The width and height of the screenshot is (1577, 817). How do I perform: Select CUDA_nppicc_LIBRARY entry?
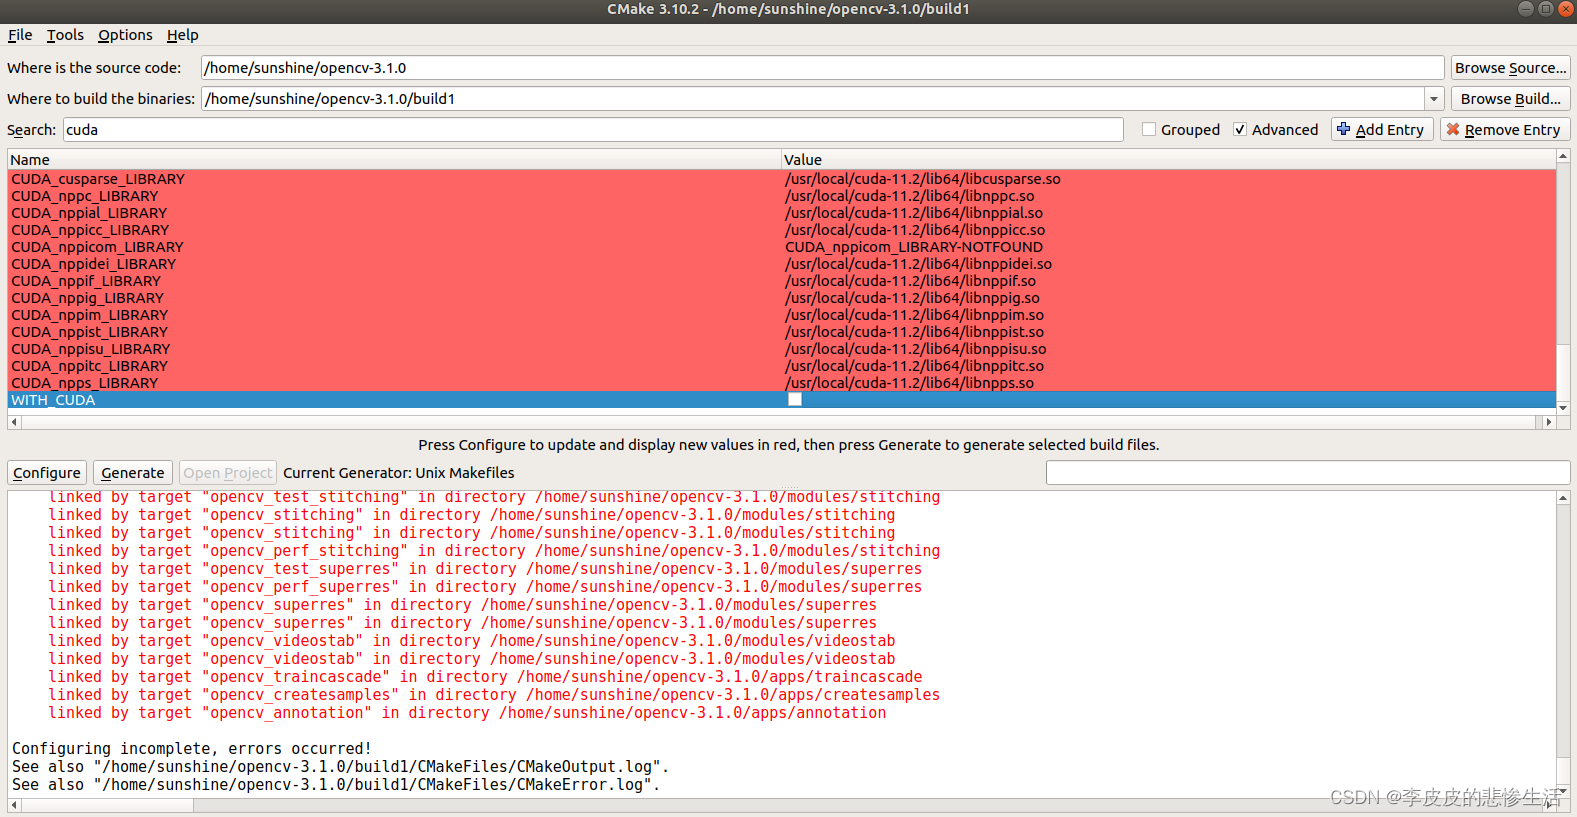(90, 230)
